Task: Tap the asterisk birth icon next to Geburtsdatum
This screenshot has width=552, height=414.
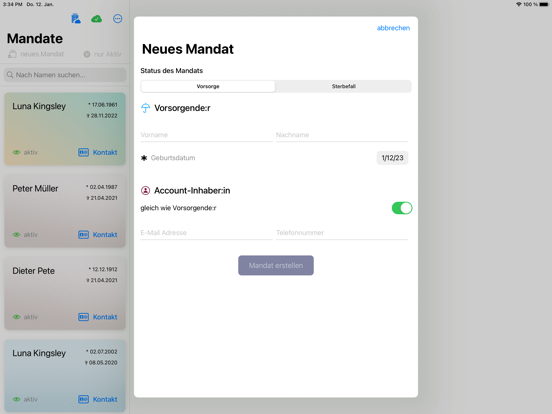Action: [144, 158]
